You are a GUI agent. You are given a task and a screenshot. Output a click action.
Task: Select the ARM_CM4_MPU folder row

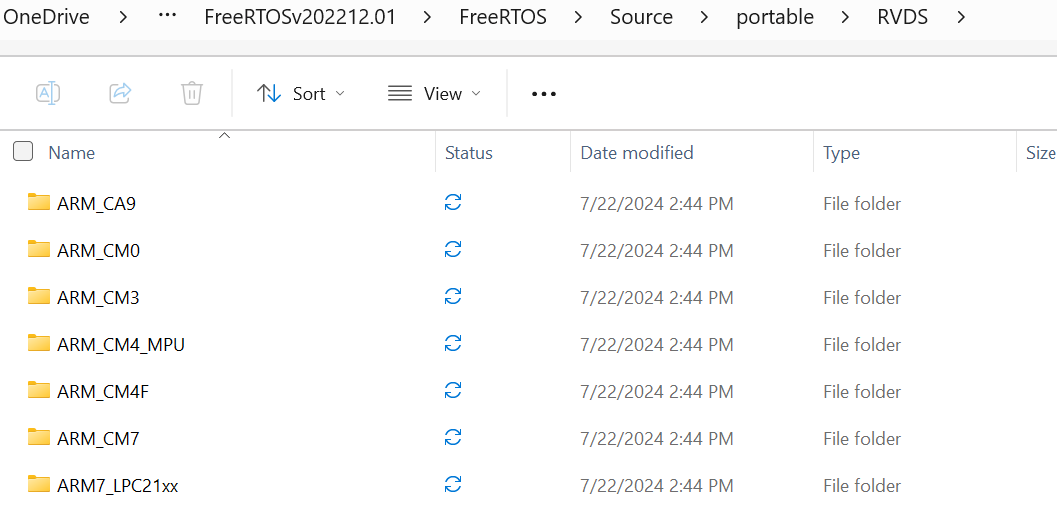121,344
